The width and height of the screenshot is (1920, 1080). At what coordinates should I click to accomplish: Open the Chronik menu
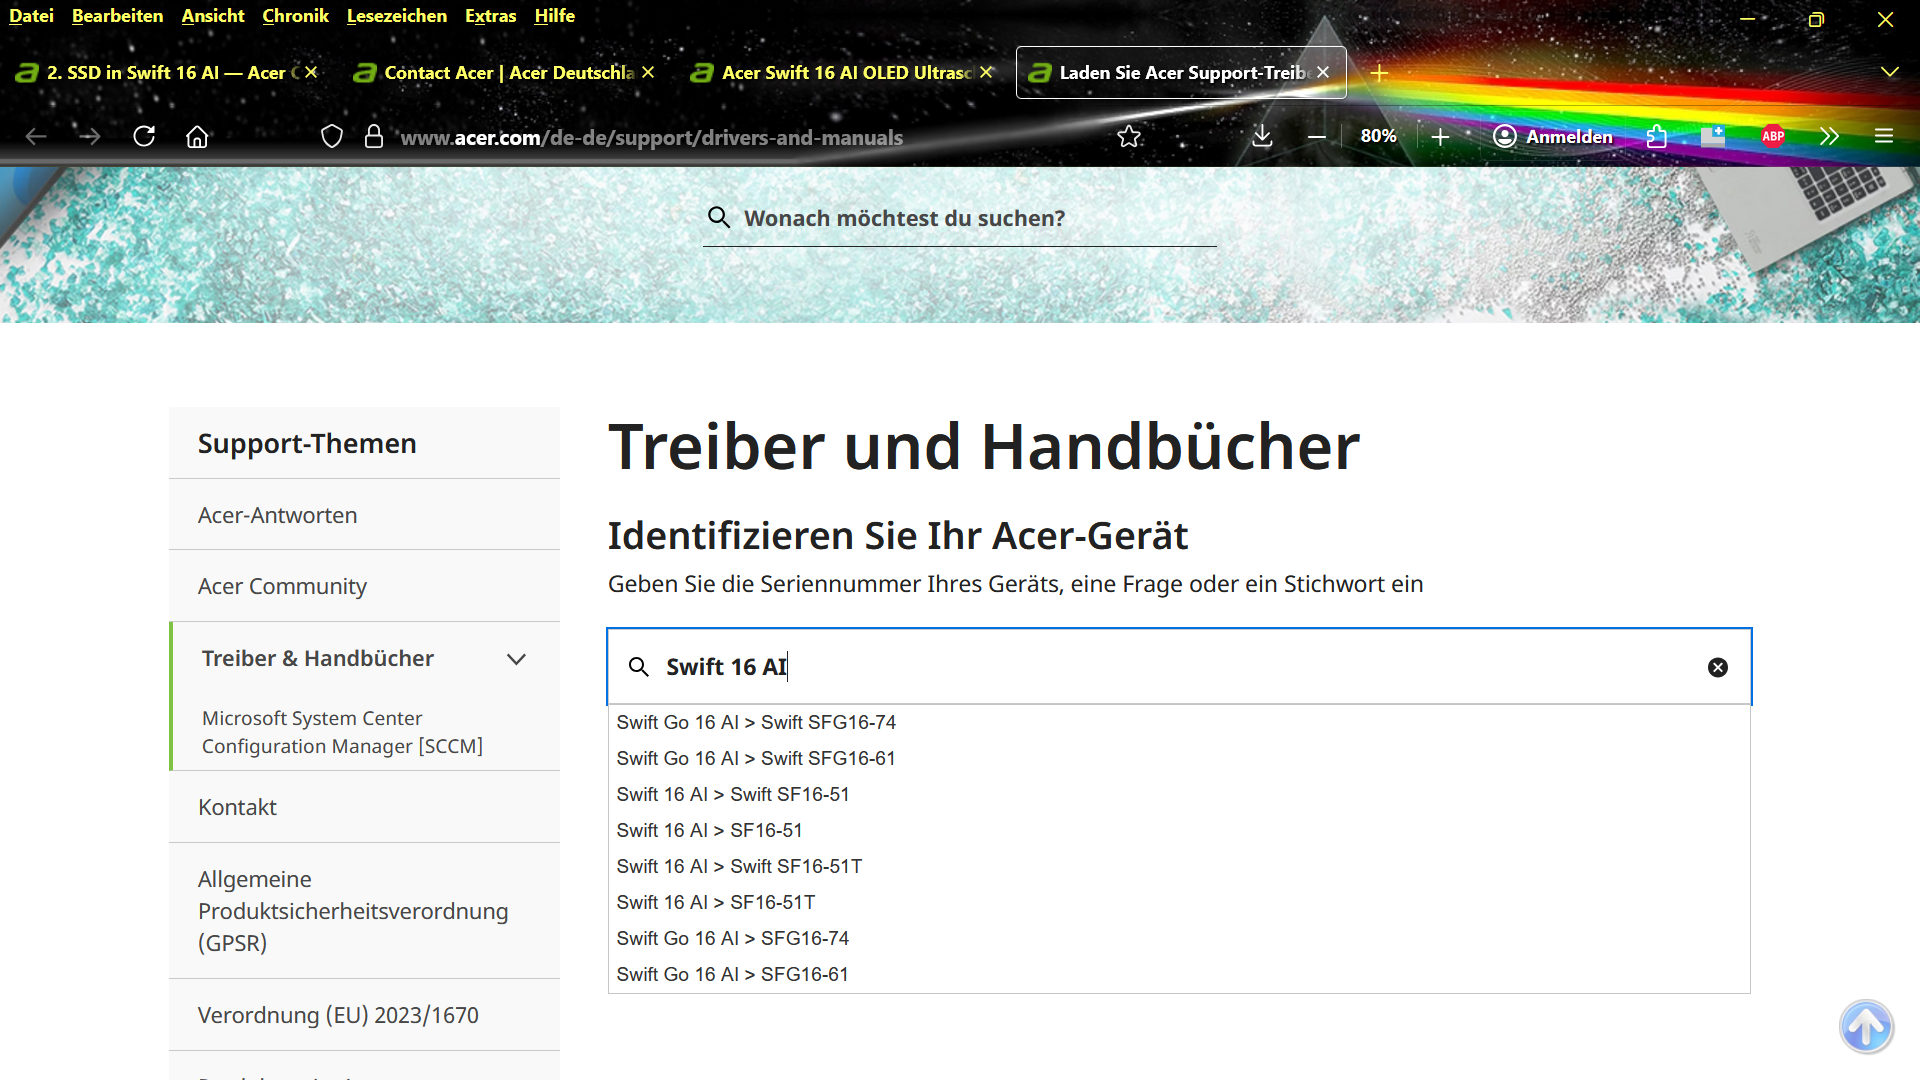pos(295,16)
